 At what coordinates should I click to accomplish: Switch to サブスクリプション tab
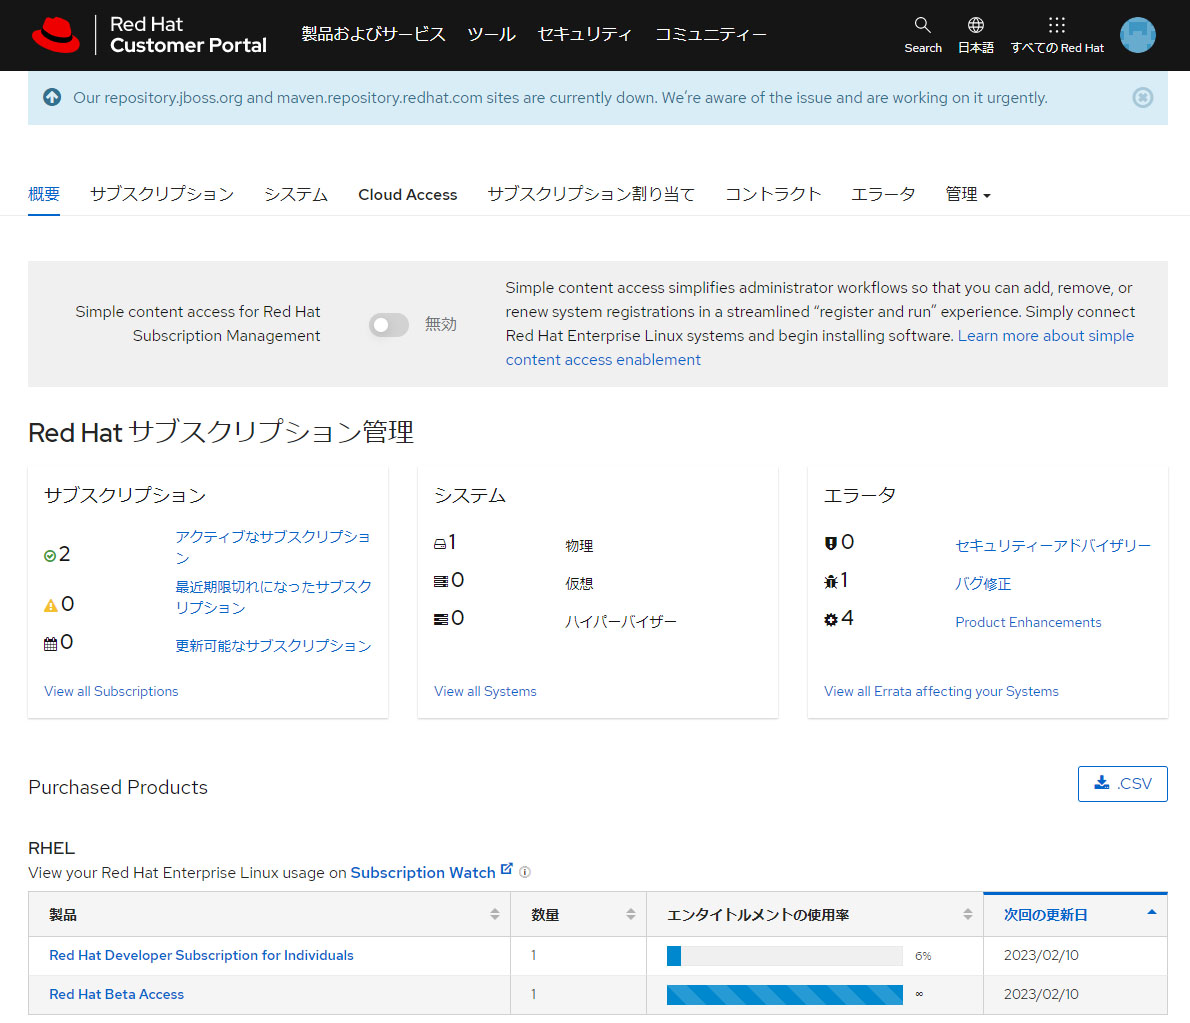point(162,194)
